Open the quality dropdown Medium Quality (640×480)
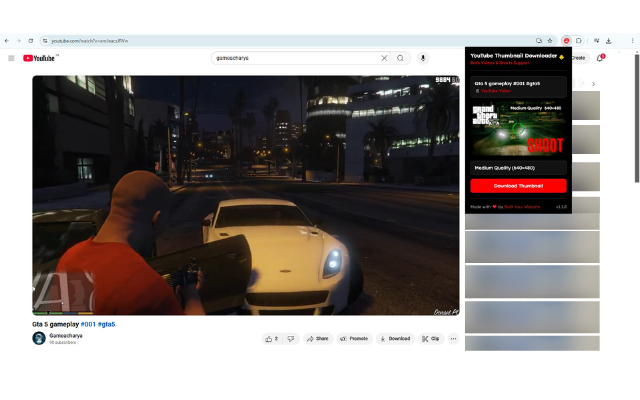Image resolution: width=640 pixels, height=400 pixels. click(518, 168)
